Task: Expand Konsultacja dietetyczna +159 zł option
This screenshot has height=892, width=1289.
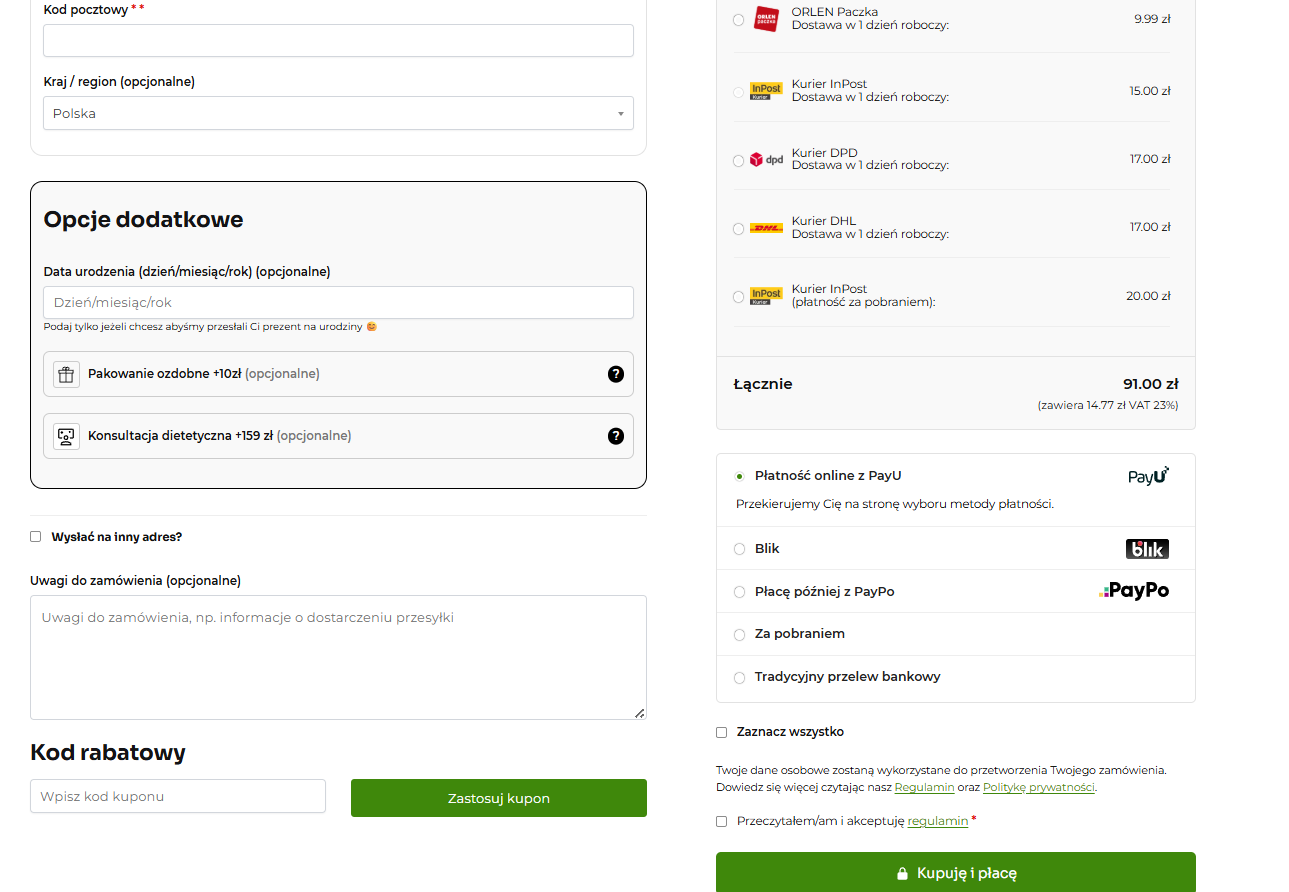Action: (338, 436)
